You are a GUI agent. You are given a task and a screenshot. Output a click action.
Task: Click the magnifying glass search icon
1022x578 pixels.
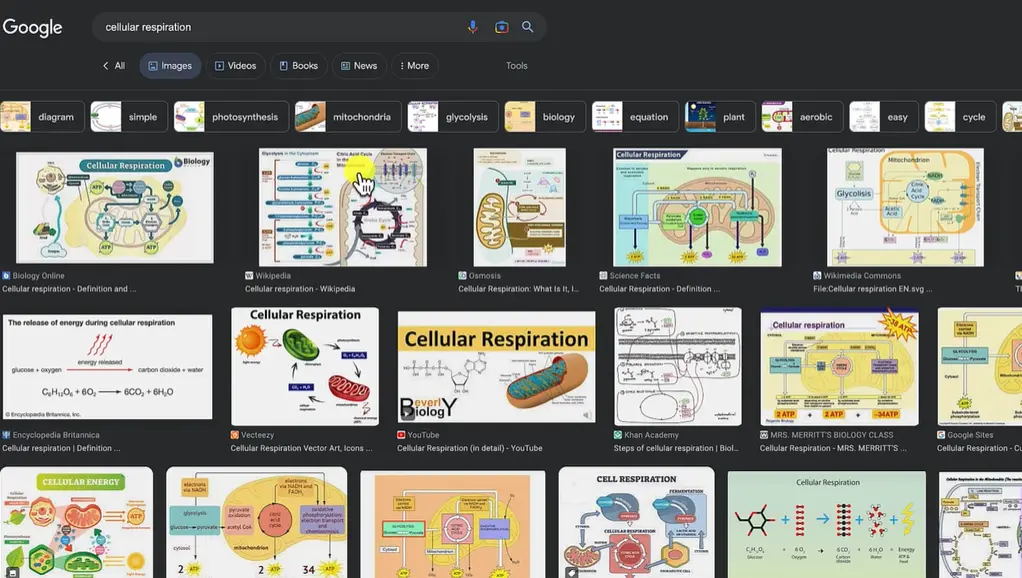pos(528,27)
